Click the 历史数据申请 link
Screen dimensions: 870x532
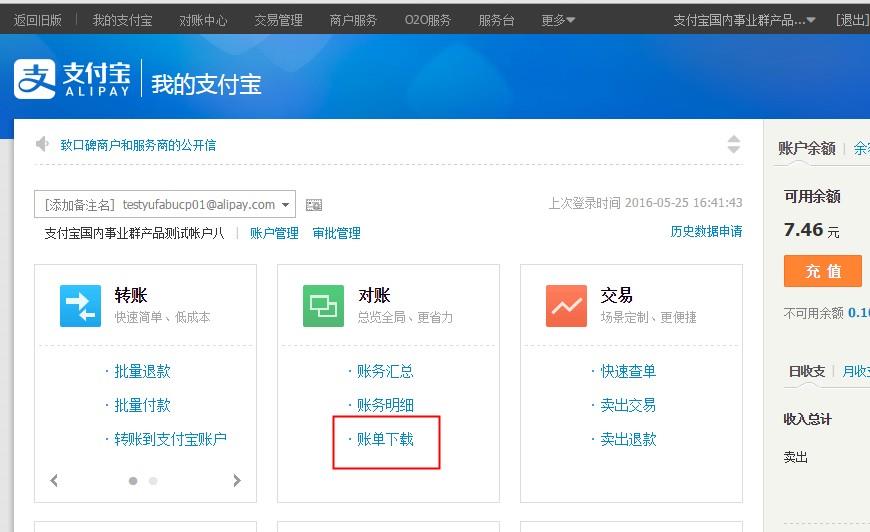tap(706, 231)
